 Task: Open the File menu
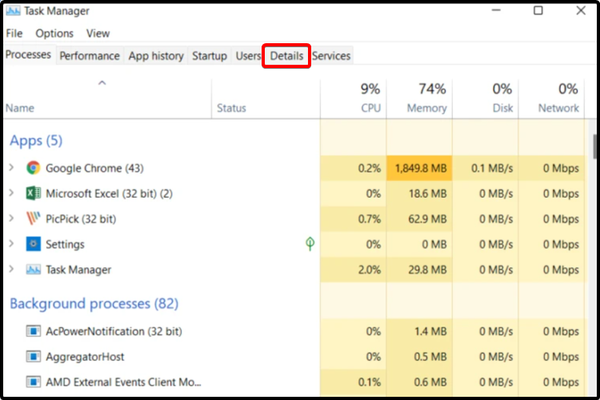point(14,33)
